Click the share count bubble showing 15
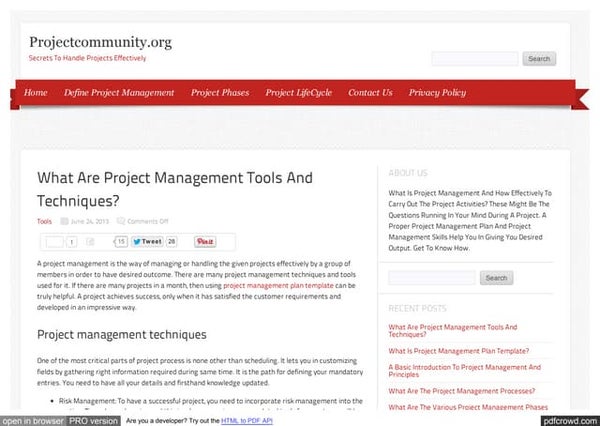Screen dimensions: 600x426 coord(121,242)
